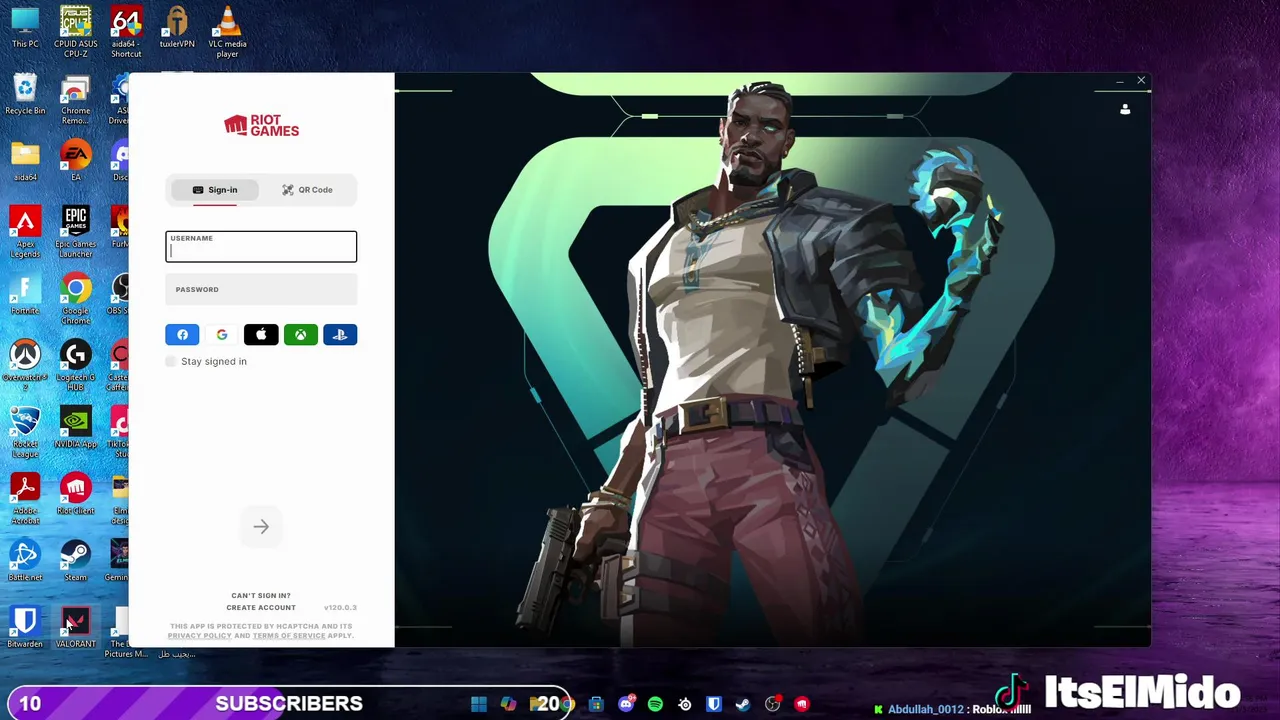Open Can't sign in link
The height and width of the screenshot is (720, 1280).
(261, 596)
